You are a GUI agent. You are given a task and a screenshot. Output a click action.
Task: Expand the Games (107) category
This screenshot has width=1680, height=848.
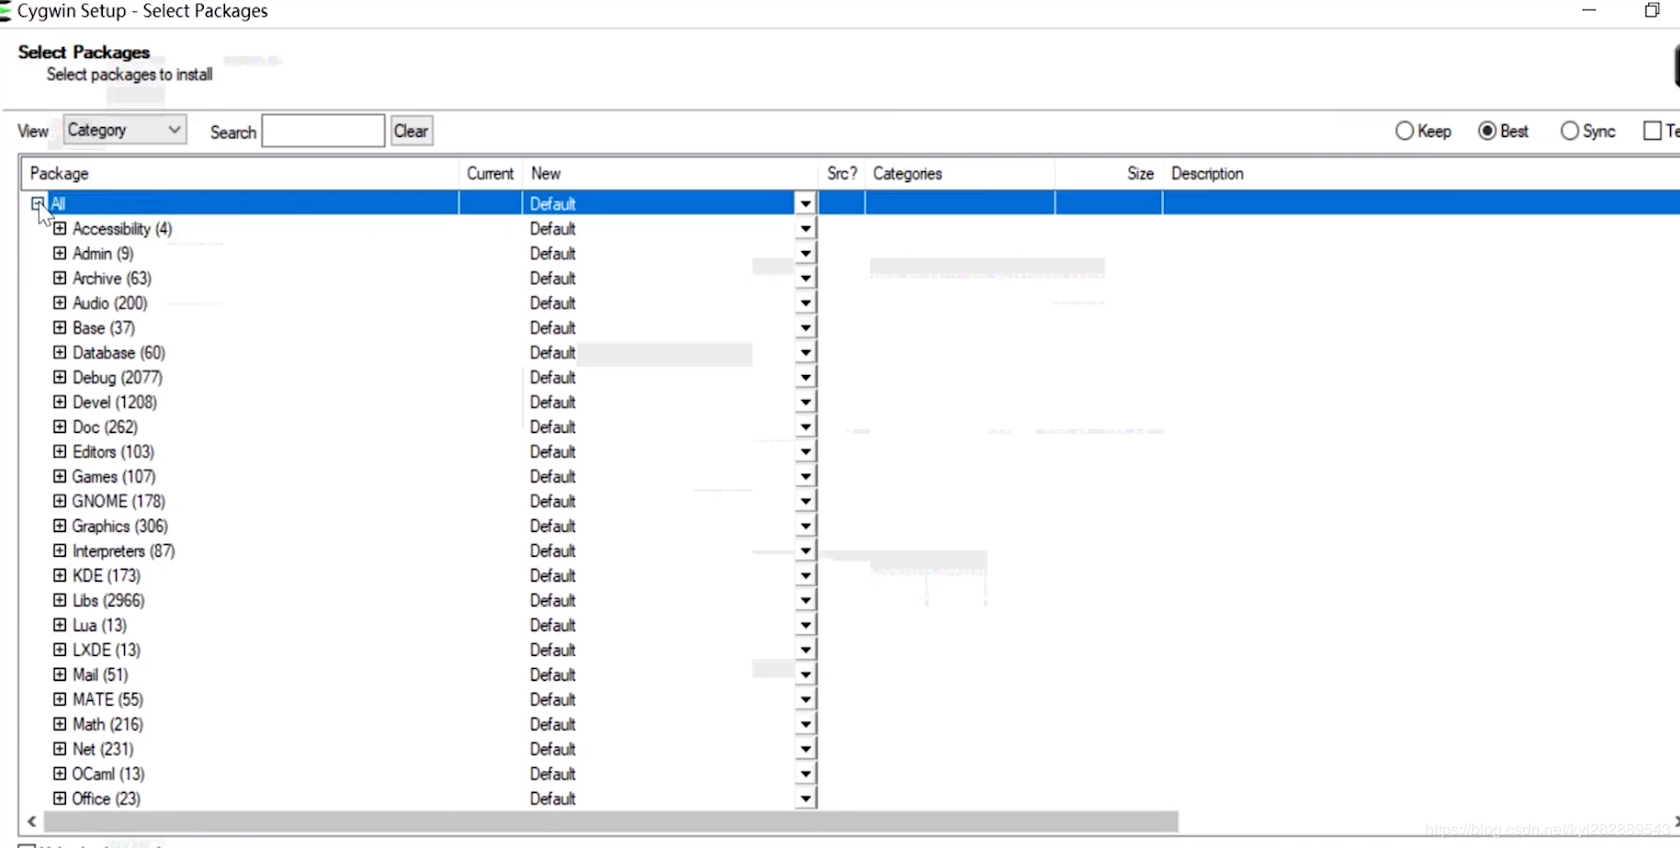[60, 476]
